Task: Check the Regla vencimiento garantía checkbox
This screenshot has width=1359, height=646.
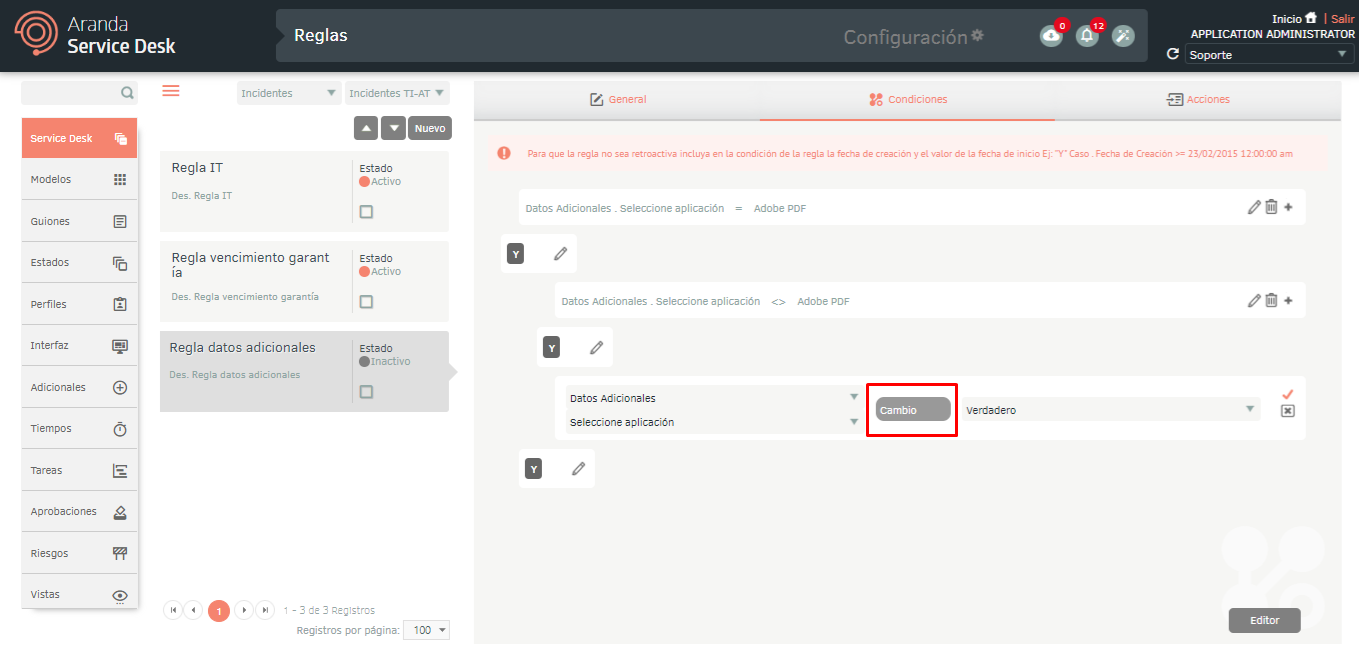Action: coord(366,301)
